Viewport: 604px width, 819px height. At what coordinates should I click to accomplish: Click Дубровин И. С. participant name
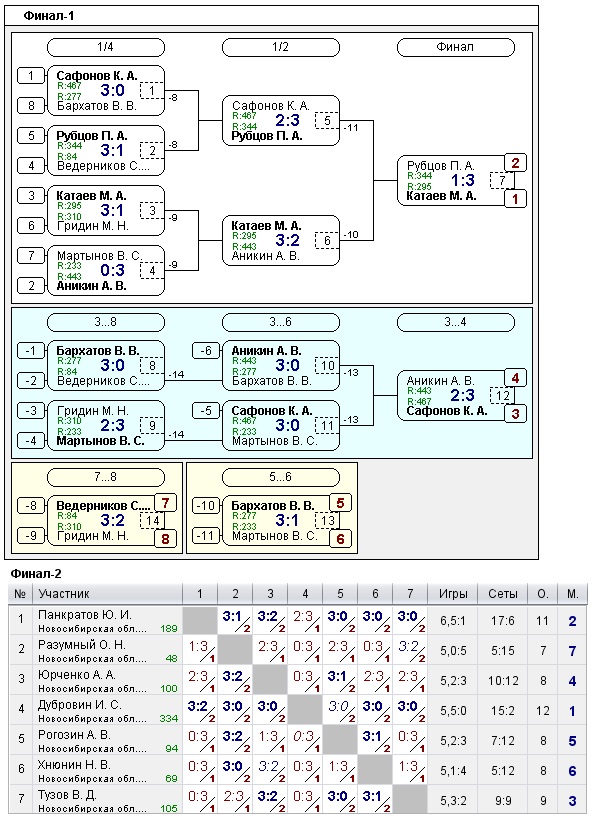click(78, 705)
